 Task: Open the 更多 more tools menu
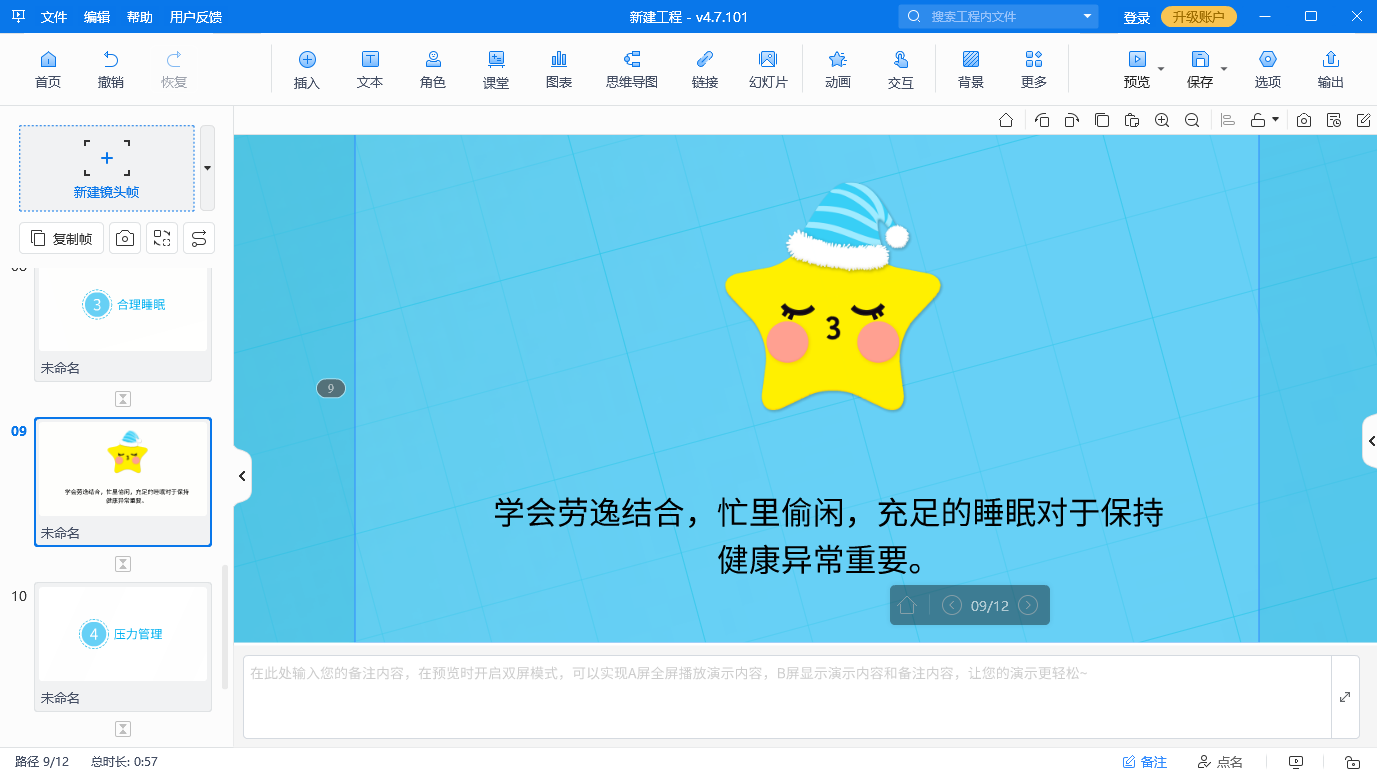[x=1034, y=69]
